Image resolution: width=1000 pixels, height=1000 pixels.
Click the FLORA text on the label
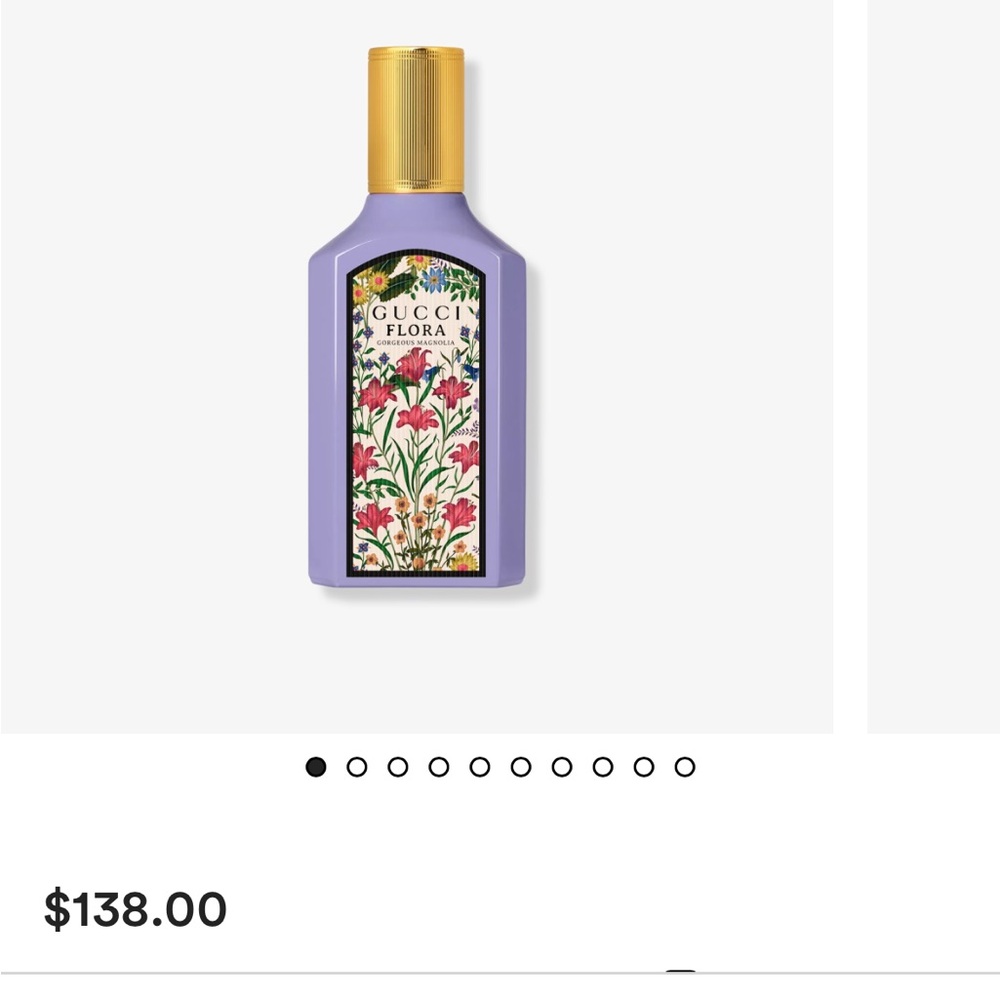(x=415, y=330)
